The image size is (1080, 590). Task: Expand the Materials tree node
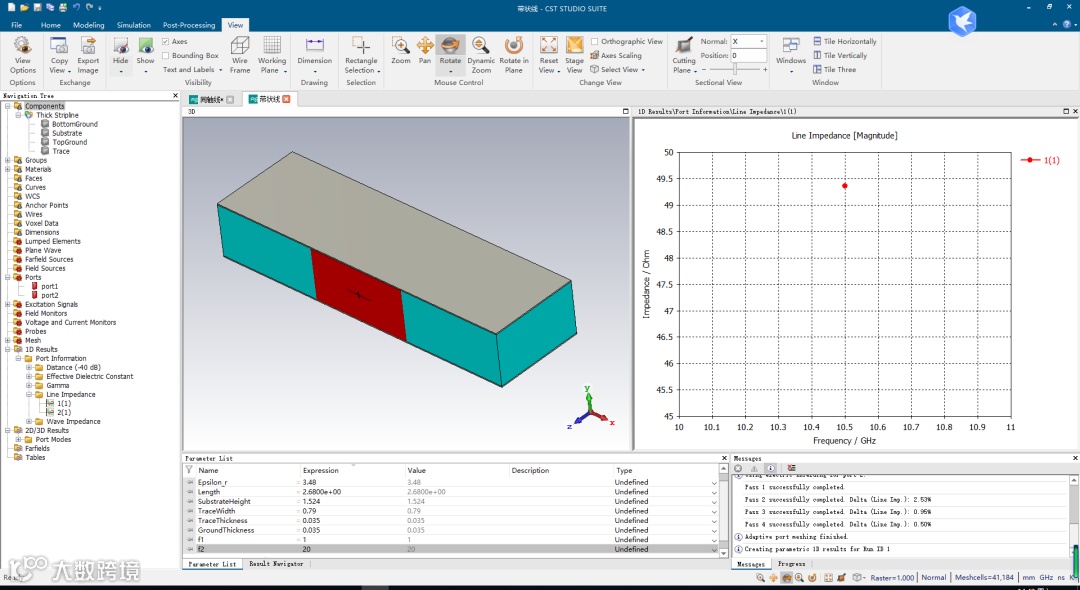pos(8,169)
